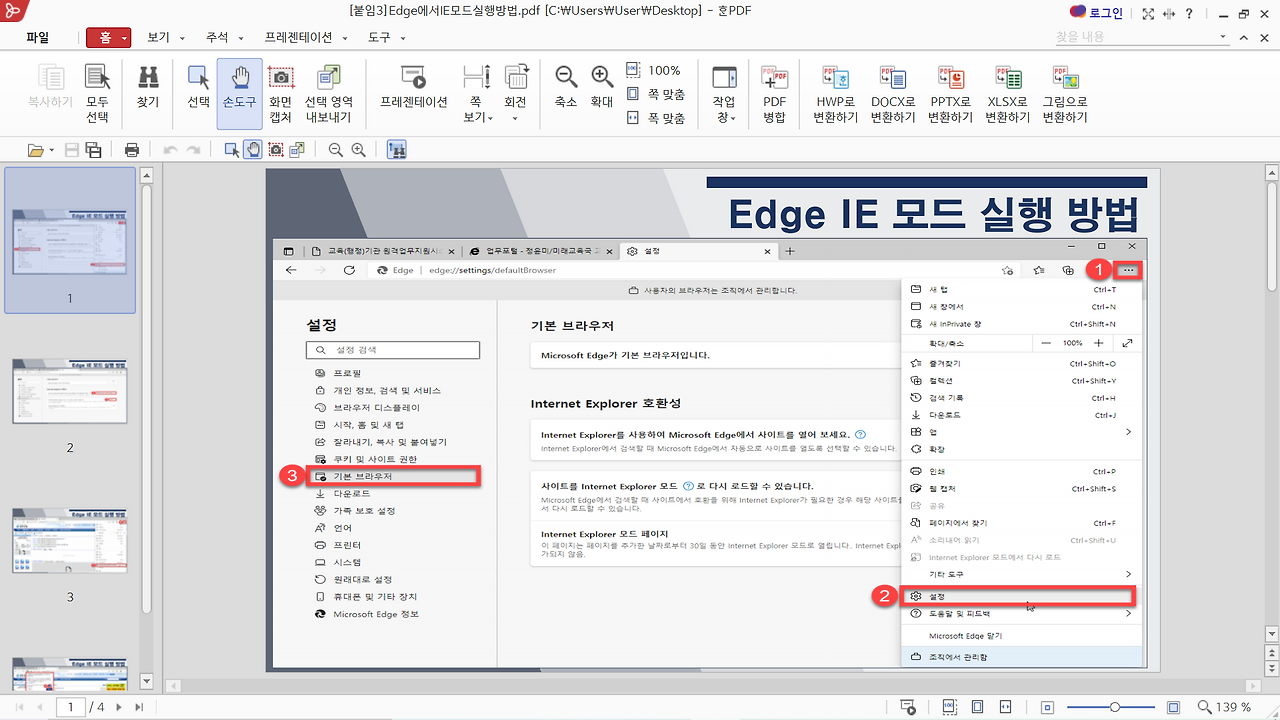The image size is (1280, 720).
Task: Expand the arrow next to the 도구 tab
Action: point(402,38)
